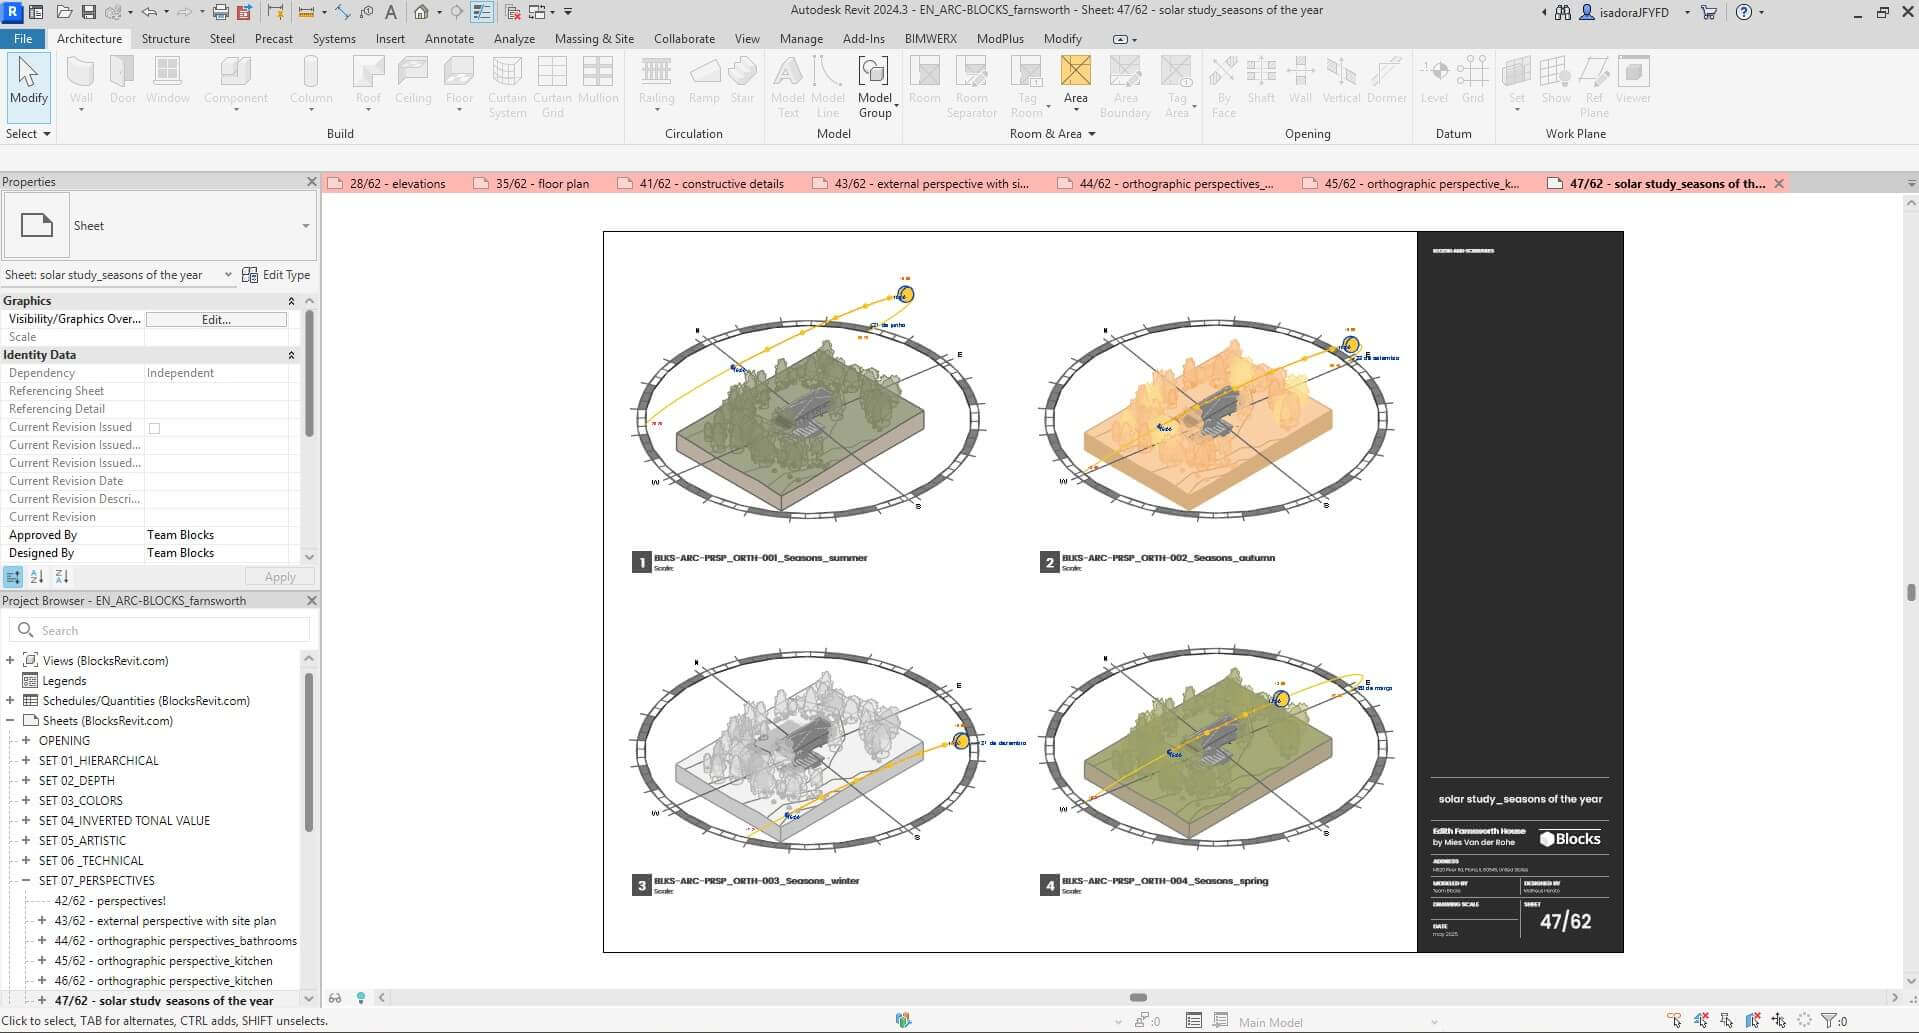Click the Thin Lines icon in quick access toolbar
The width and height of the screenshot is (1919, 1033).
pyautogui.click(x=482, y=12)
